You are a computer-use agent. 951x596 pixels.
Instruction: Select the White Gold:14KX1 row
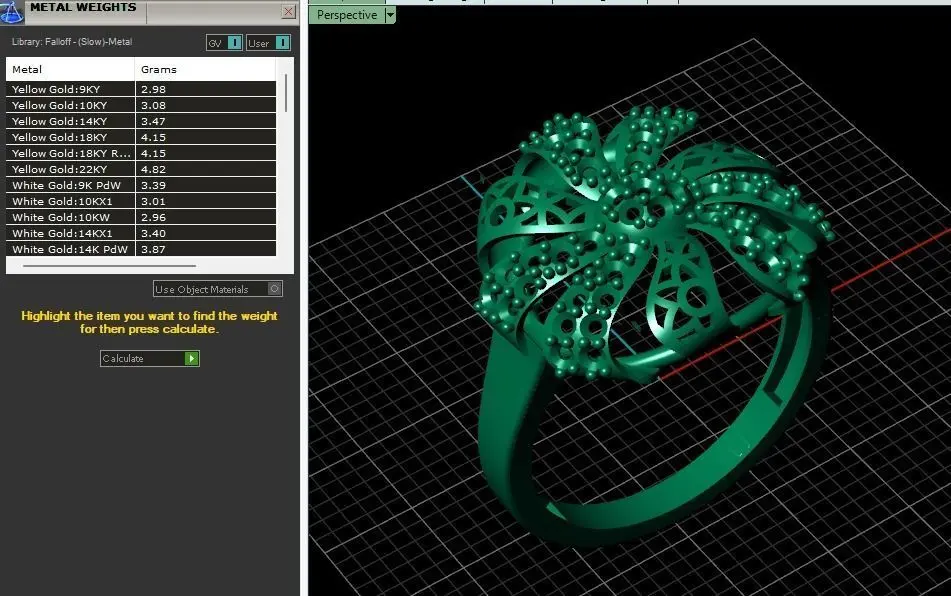click(x=141, y=233)
